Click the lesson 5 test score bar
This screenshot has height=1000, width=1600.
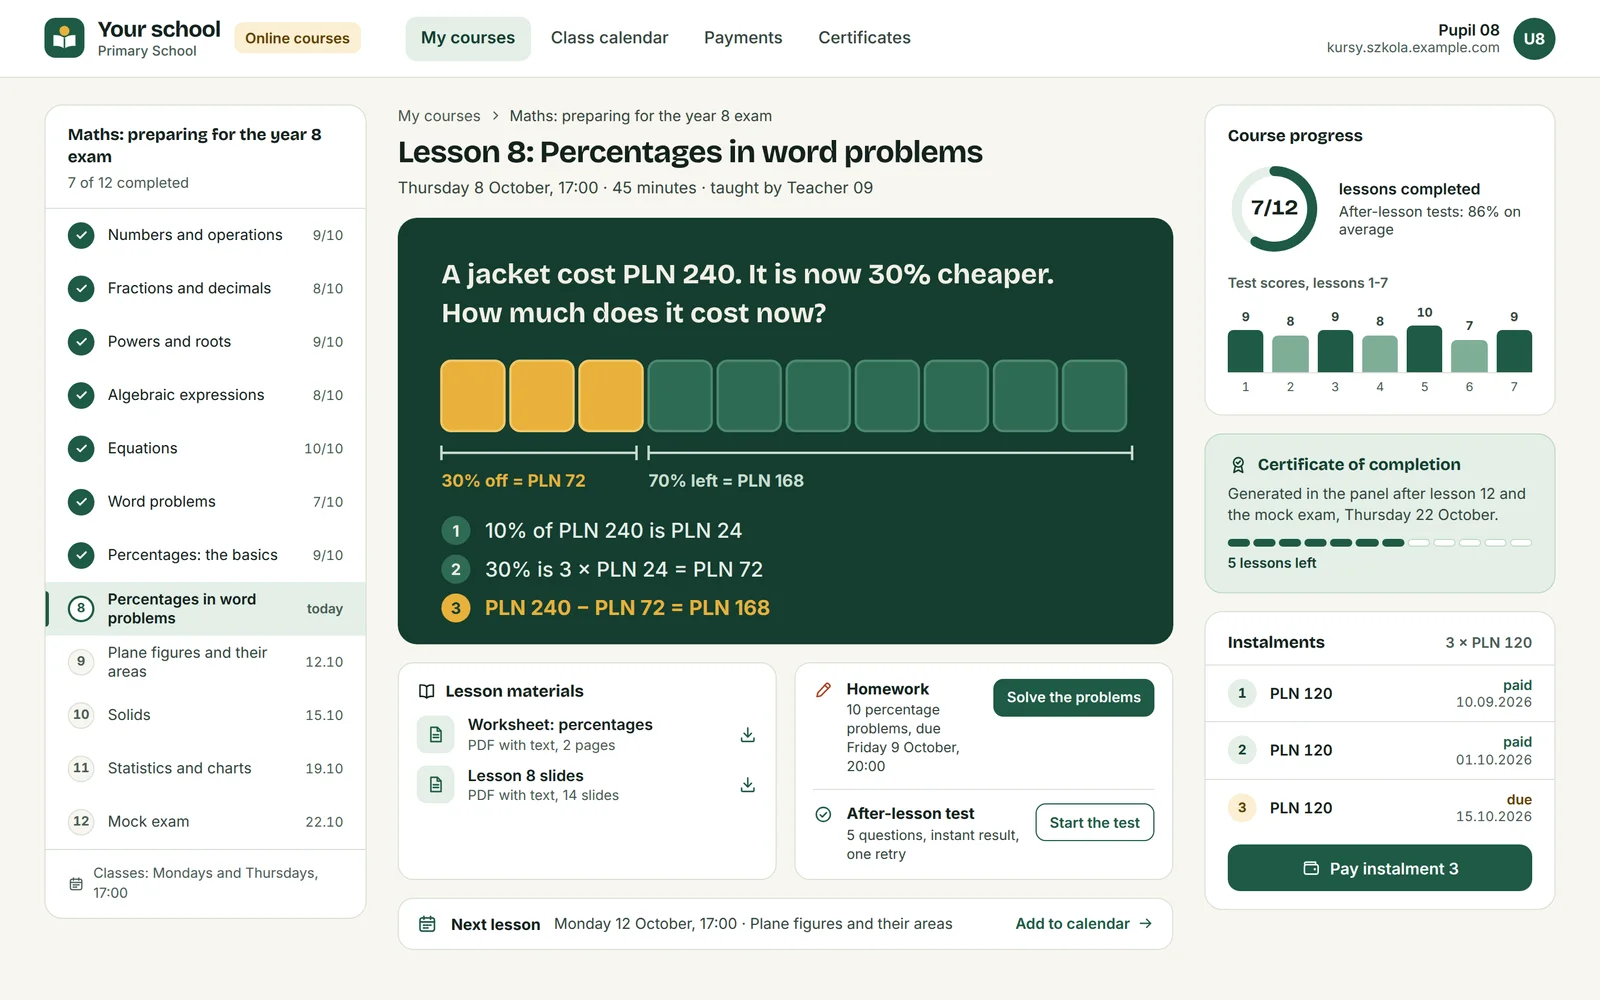coord(1424,349)
